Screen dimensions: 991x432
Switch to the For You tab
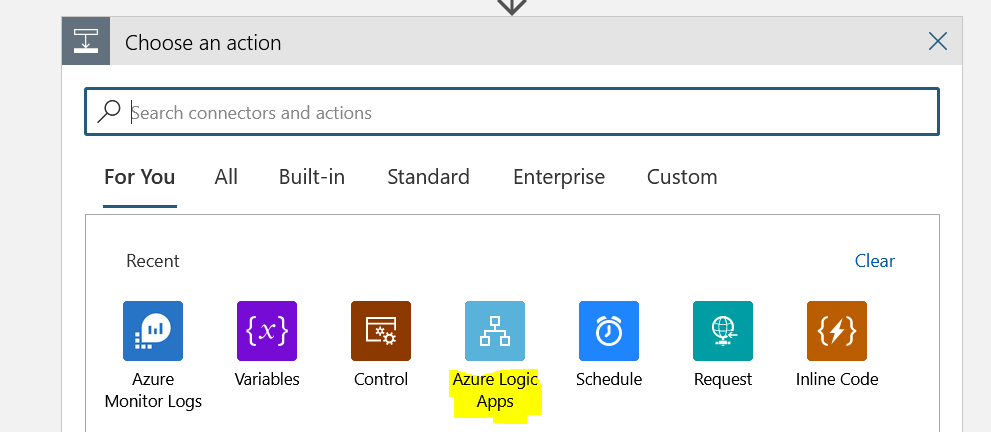[x=140, y=177]
